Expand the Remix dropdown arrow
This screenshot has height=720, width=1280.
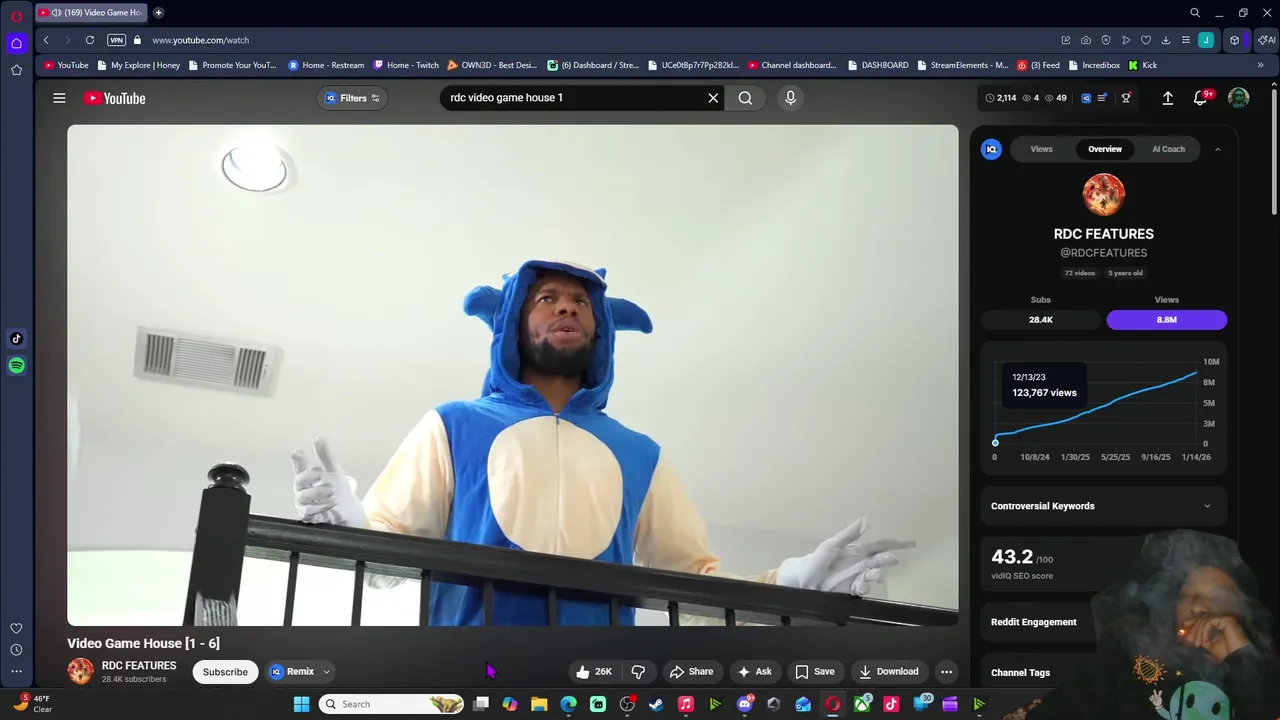326,672
